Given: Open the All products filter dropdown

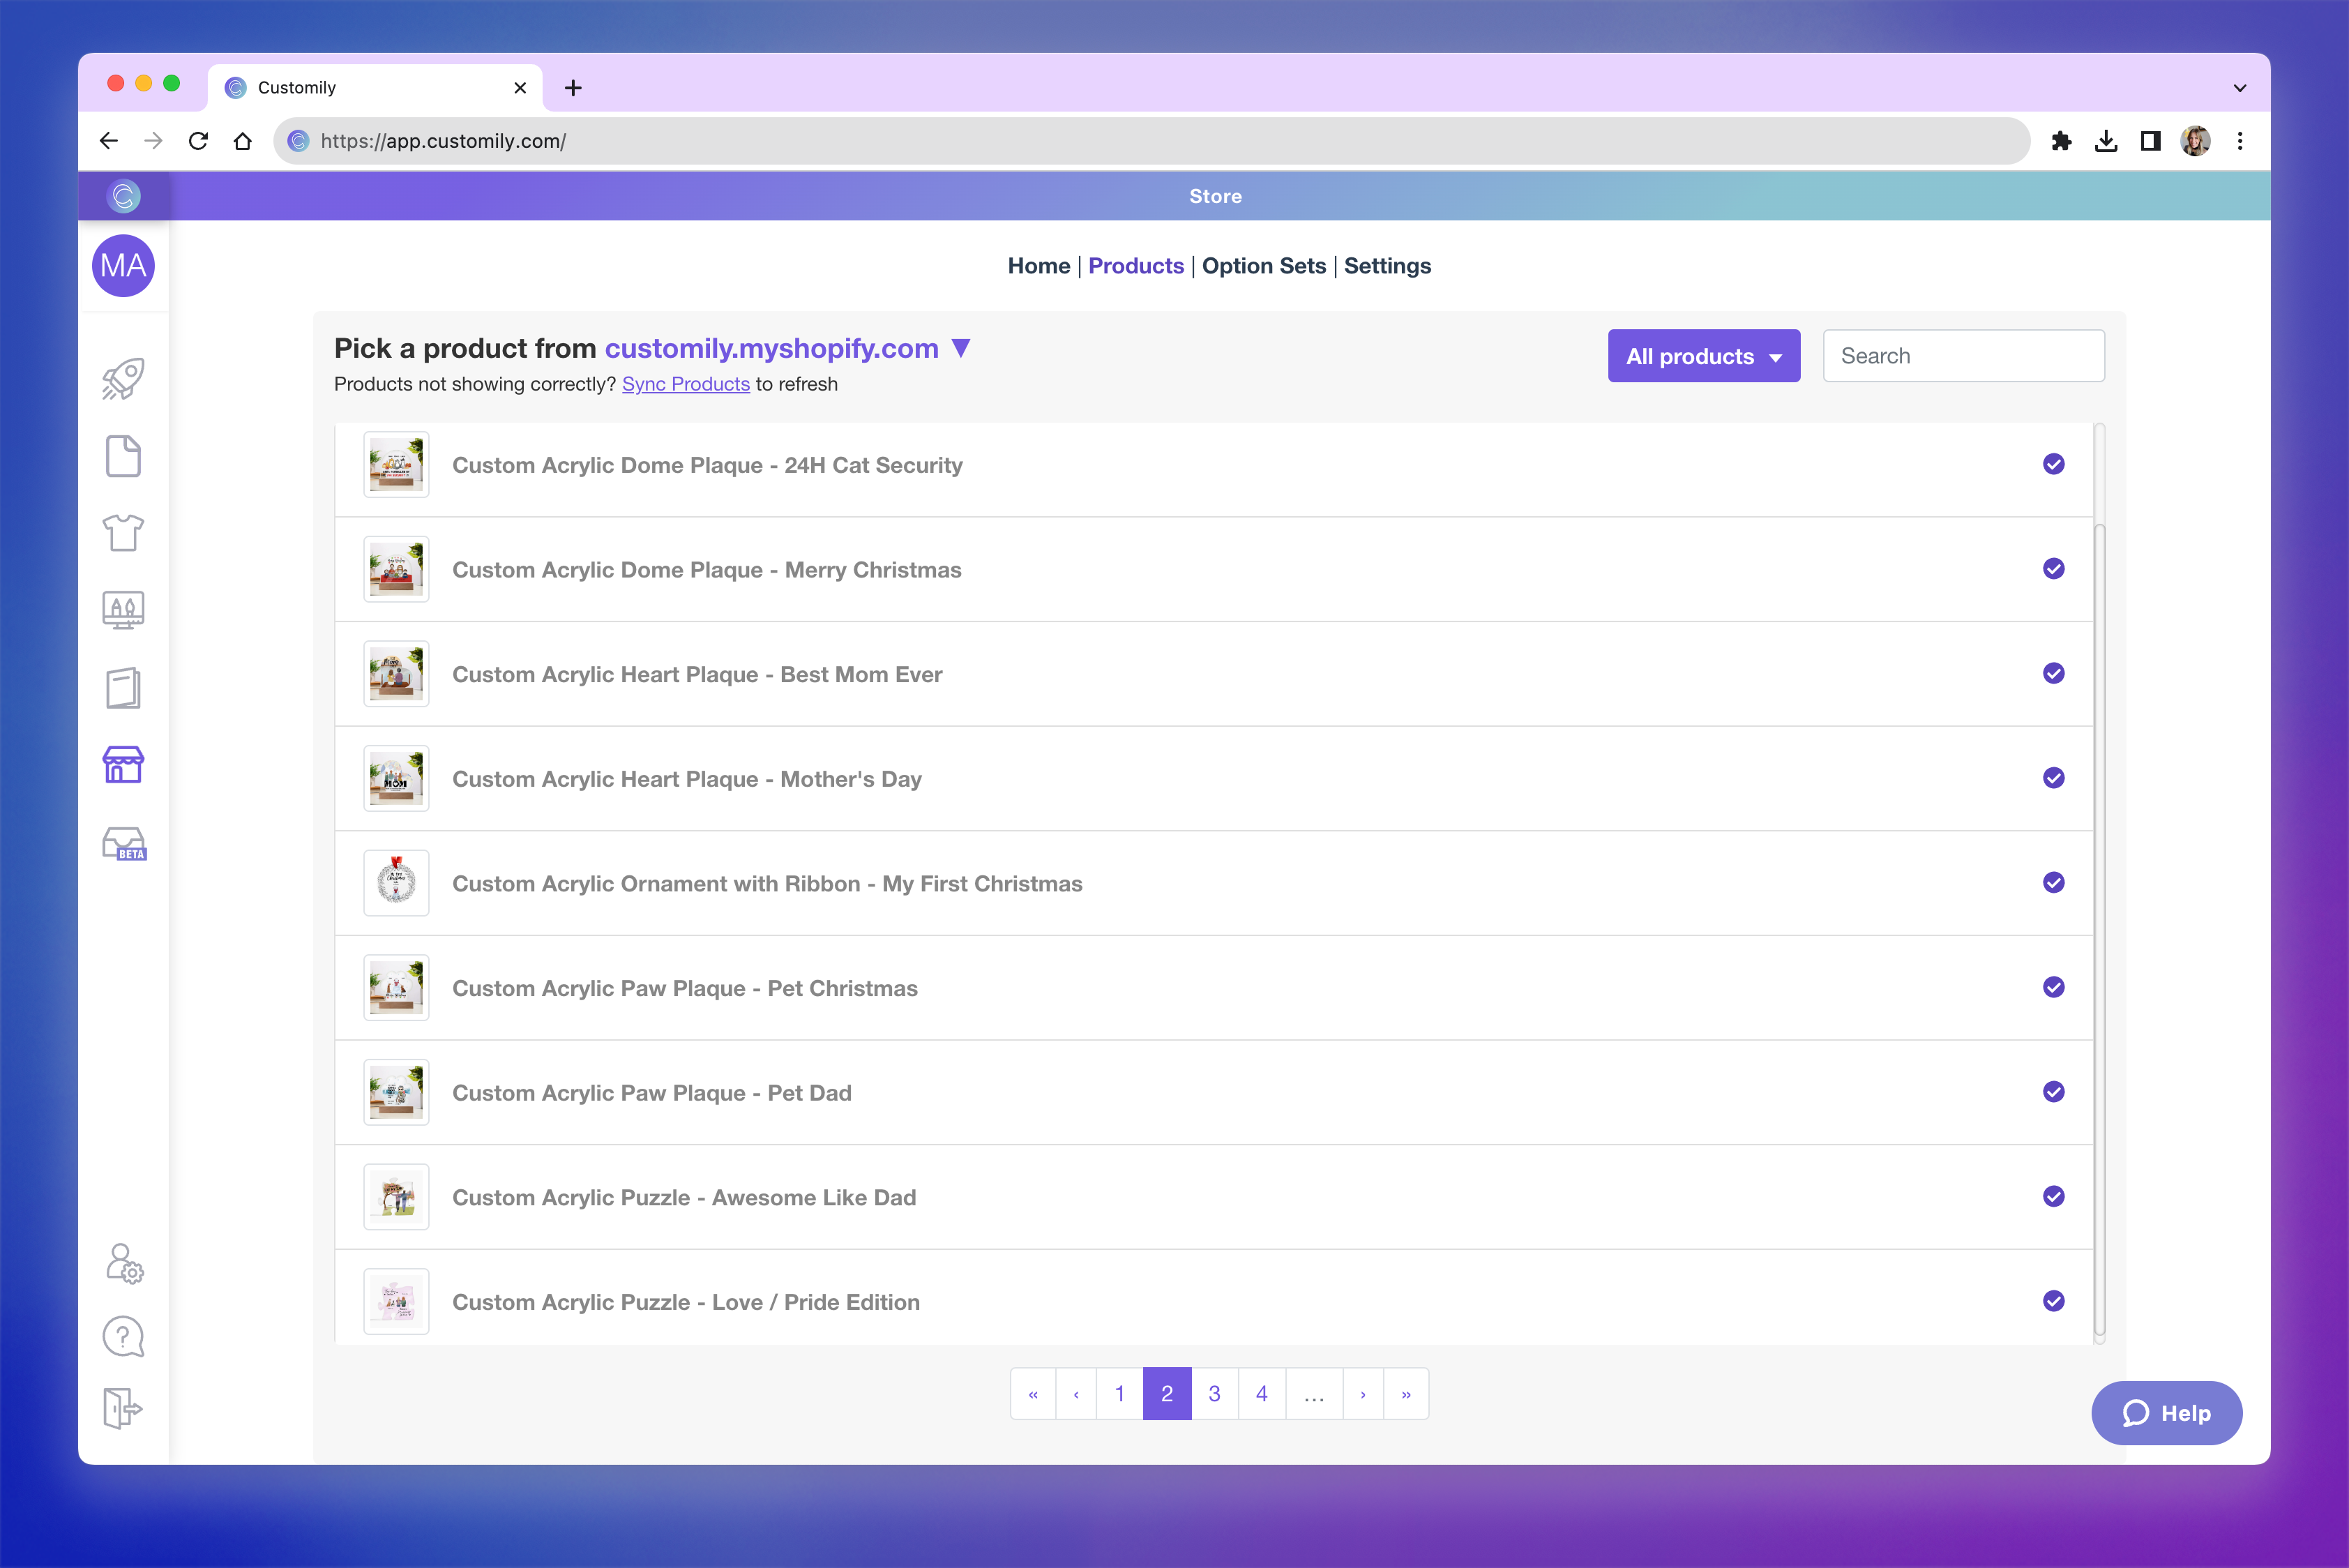Looking at the screenshot, I should coord(1703,356).
